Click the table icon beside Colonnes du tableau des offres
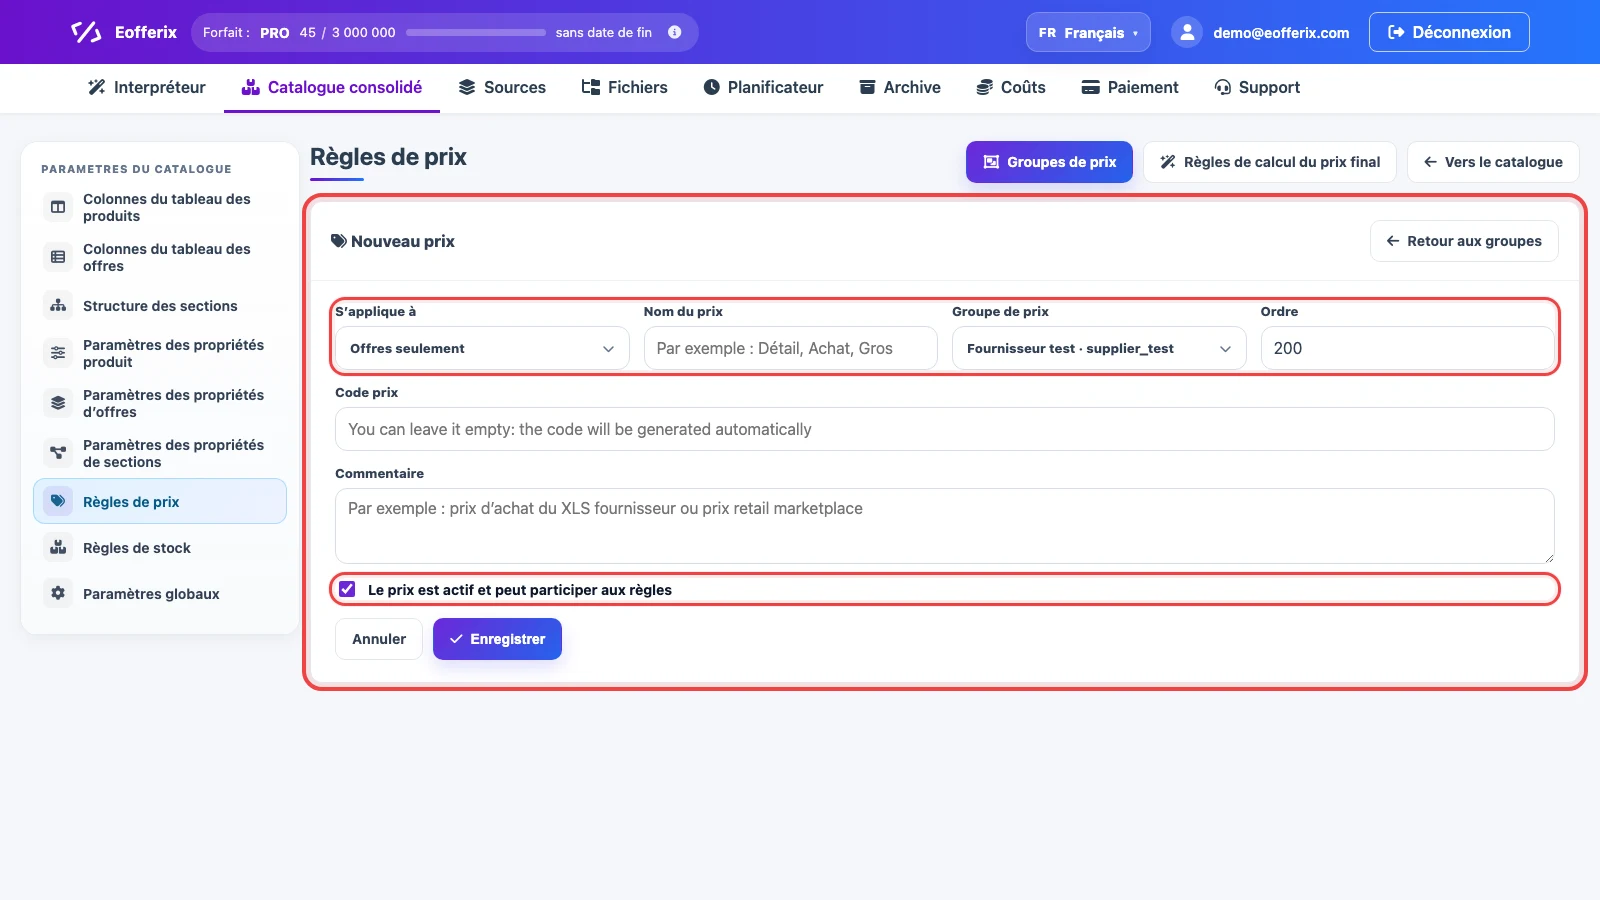Image resolution: width=1600 pixels, height=900 pixels. point(58,257)
